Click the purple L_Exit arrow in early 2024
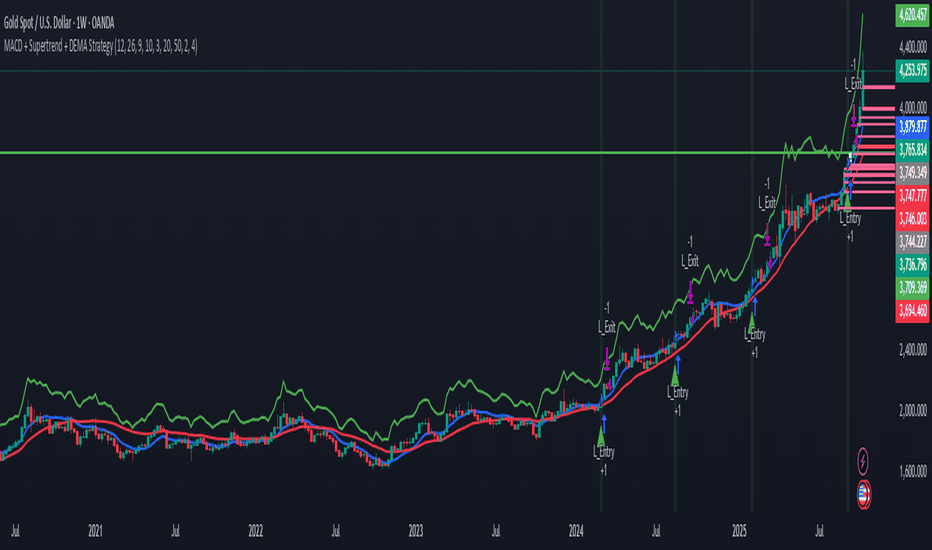This screenshot has width=932, height=550. 607,353
